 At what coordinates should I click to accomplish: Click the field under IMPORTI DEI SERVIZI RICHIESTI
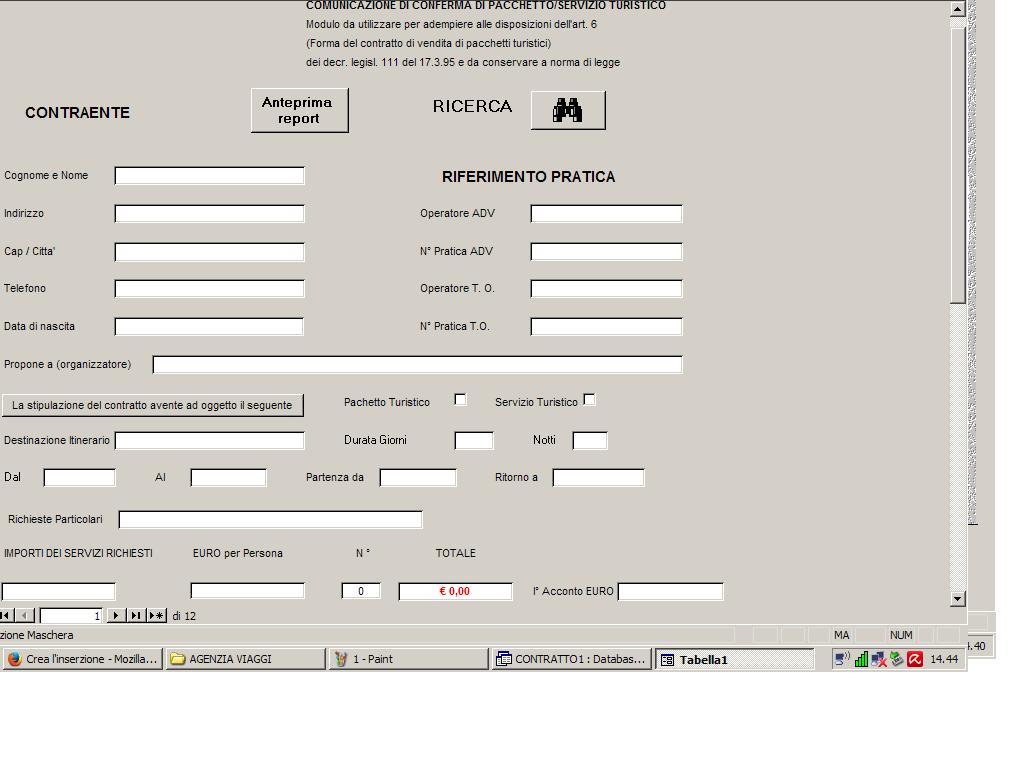click(59, 592)
